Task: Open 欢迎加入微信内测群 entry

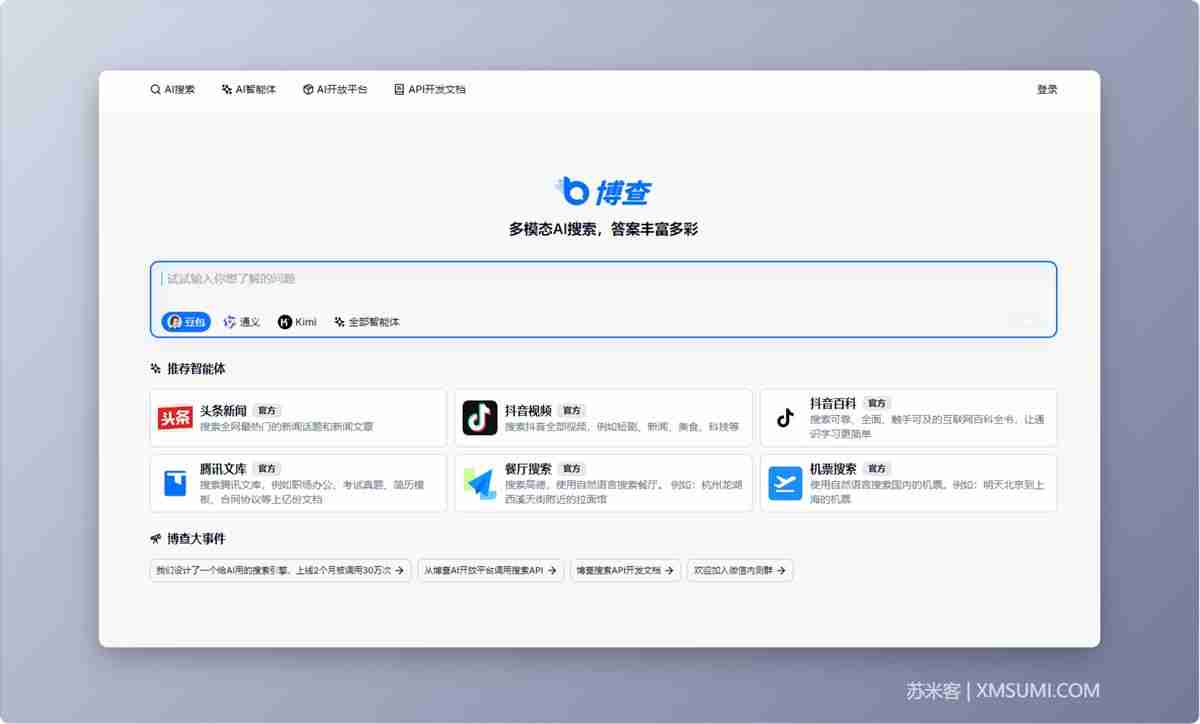Action: (x=739, y=570)
